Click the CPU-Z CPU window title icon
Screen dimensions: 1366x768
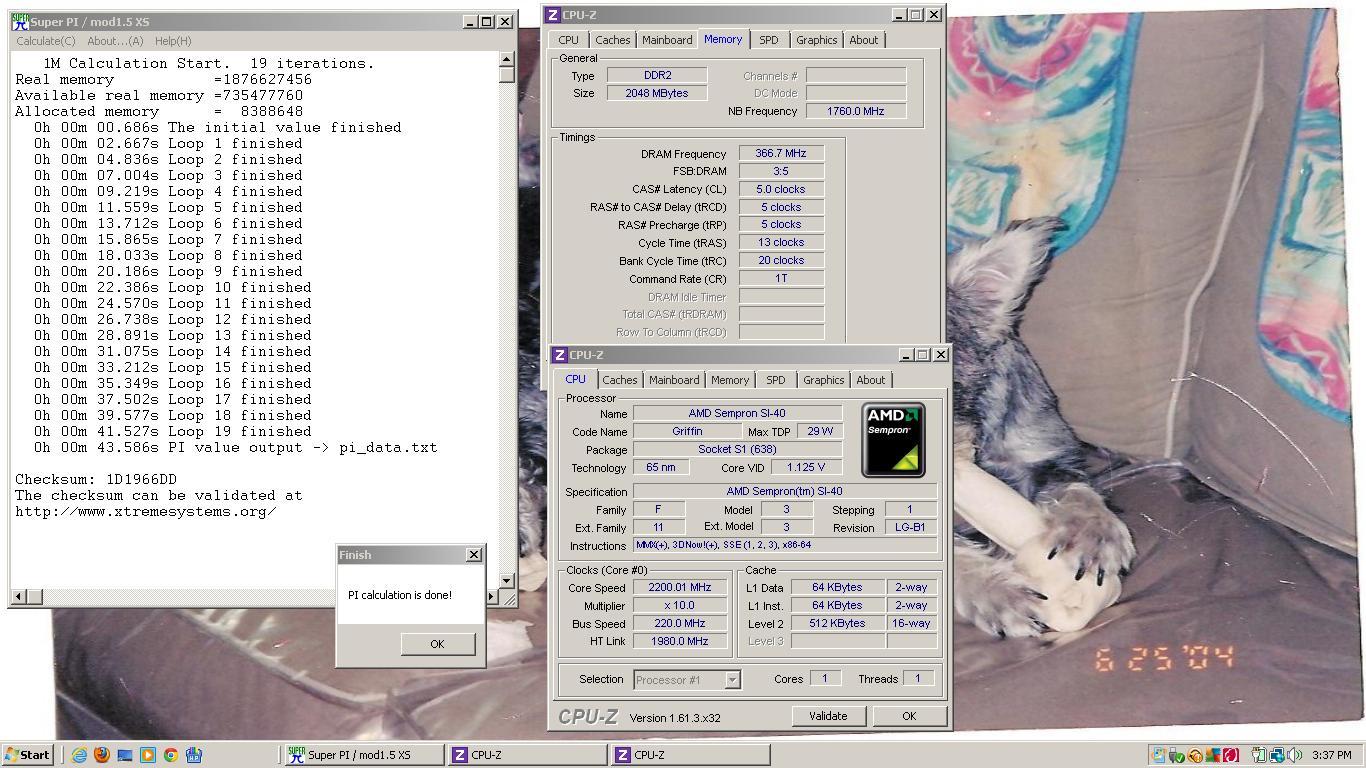[x=559, y=355]
